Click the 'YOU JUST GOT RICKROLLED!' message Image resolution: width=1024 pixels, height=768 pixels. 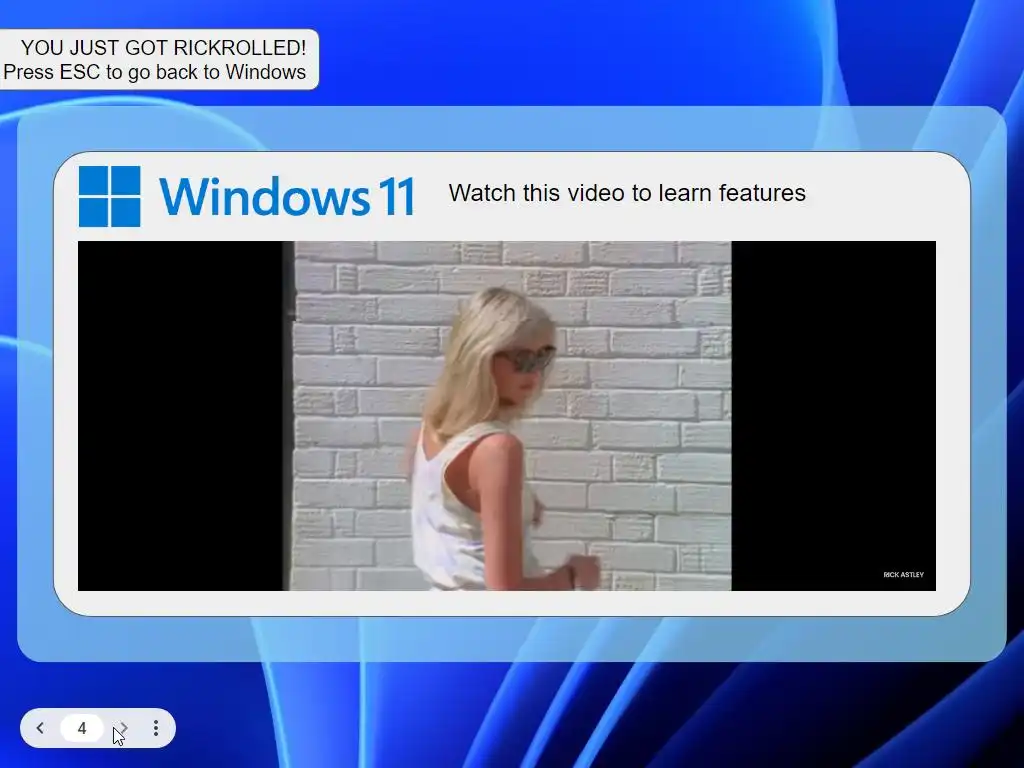(x=163, y=48)
